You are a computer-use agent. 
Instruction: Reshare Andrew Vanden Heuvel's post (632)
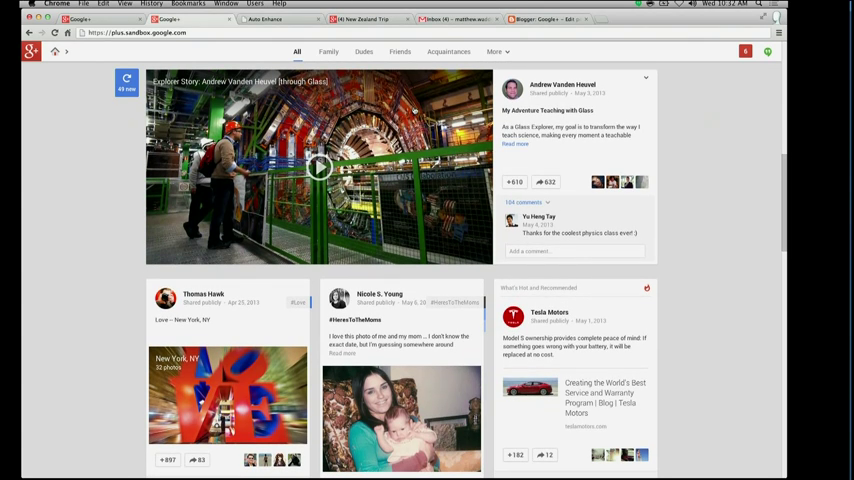point(545,182)
